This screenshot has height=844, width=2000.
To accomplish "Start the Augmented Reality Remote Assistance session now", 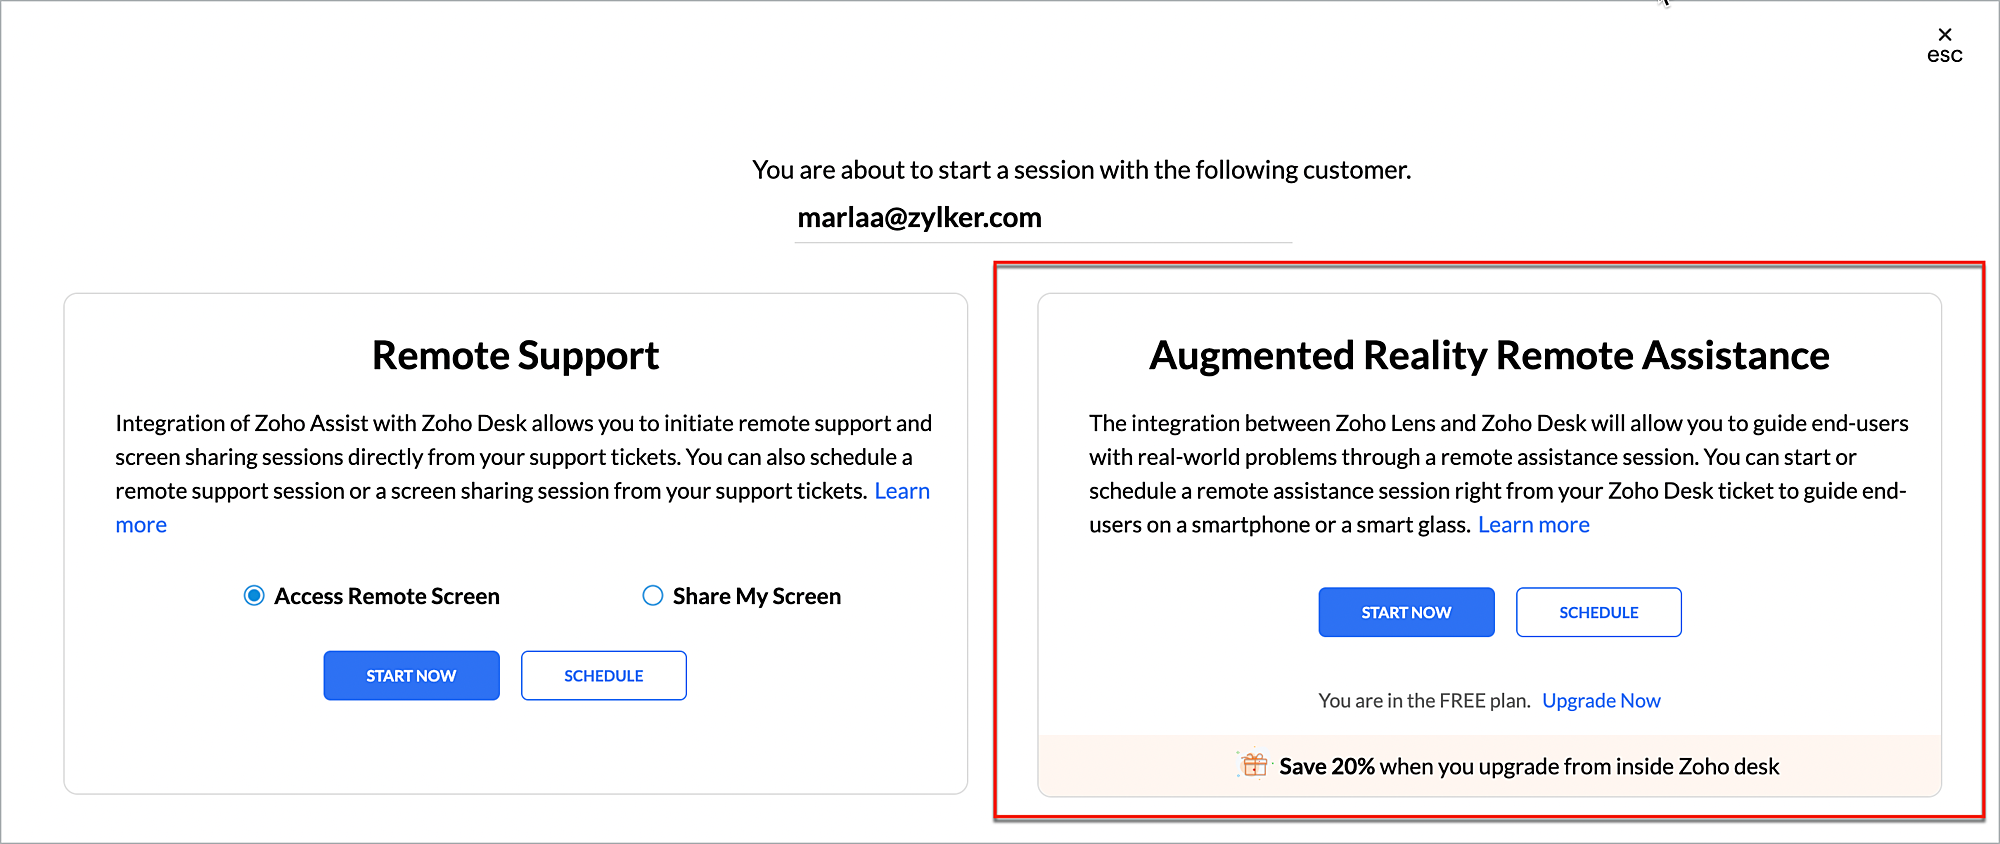I will [1406, 612].
